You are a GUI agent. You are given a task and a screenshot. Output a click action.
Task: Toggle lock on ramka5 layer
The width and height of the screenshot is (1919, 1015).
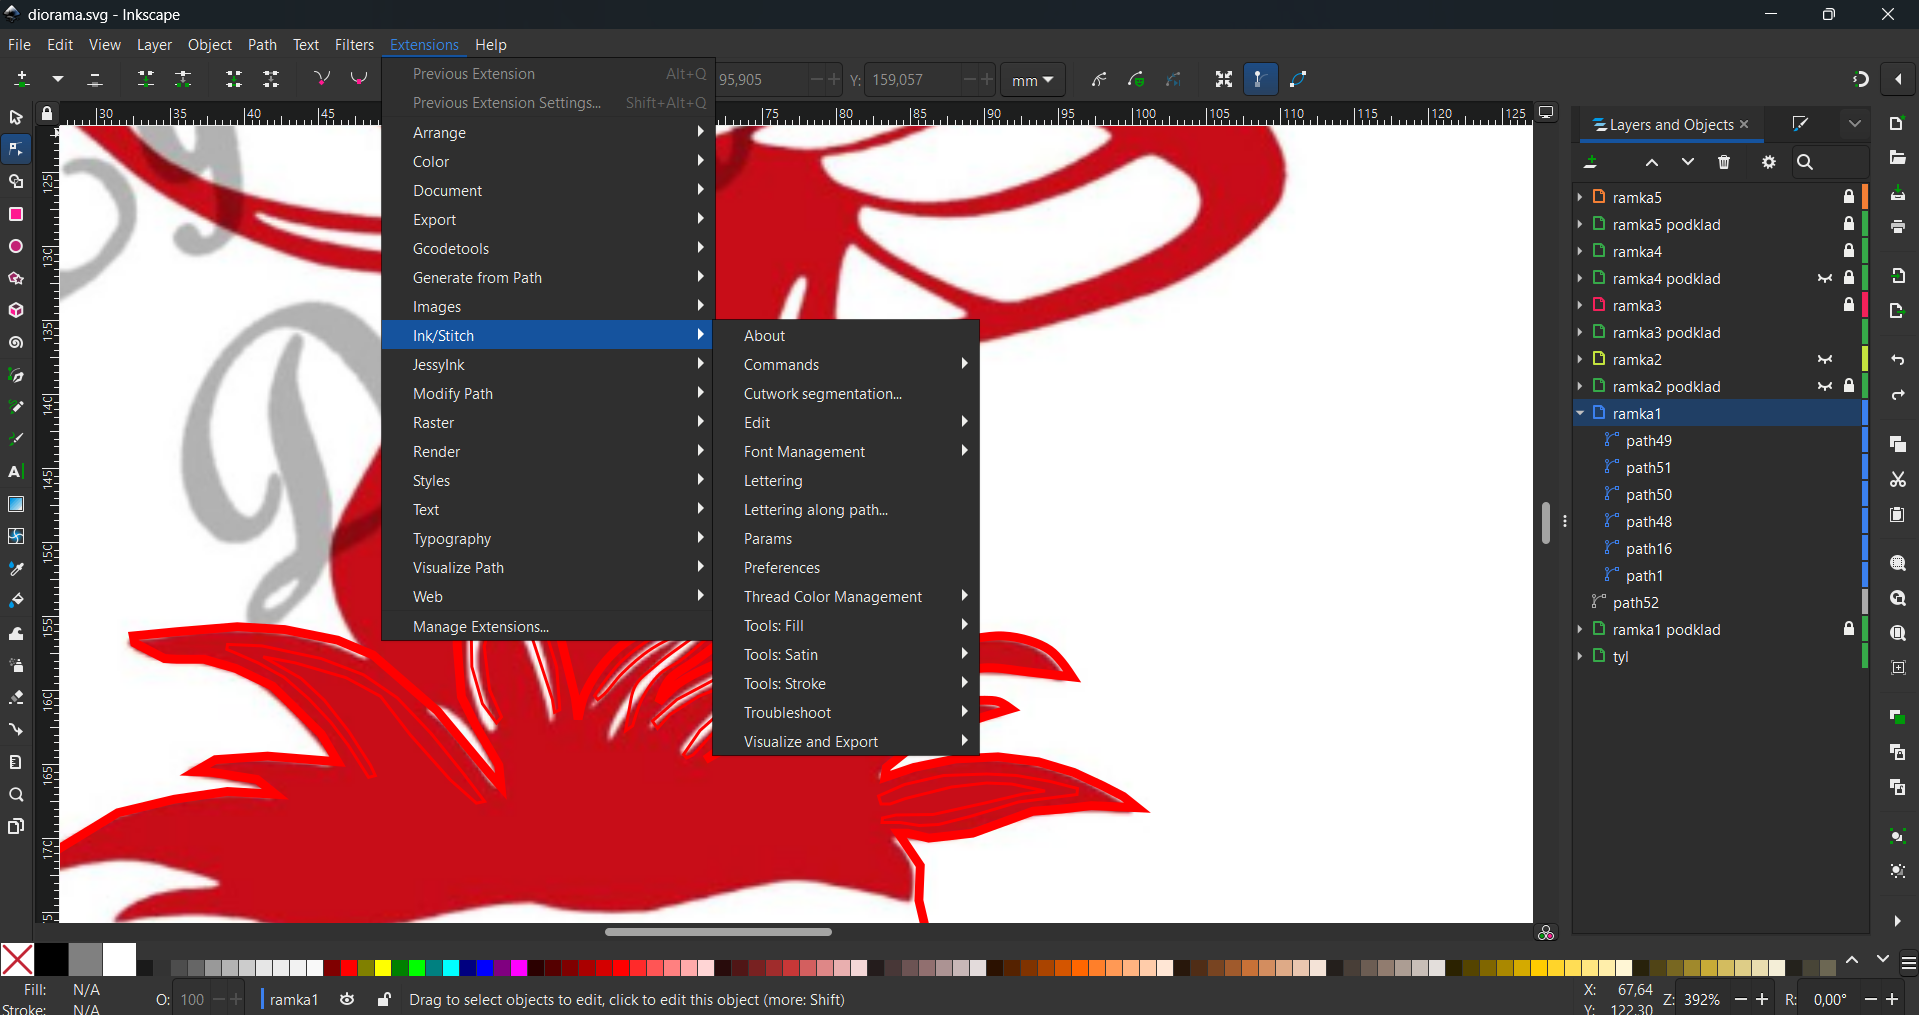tap(1849, 197)
